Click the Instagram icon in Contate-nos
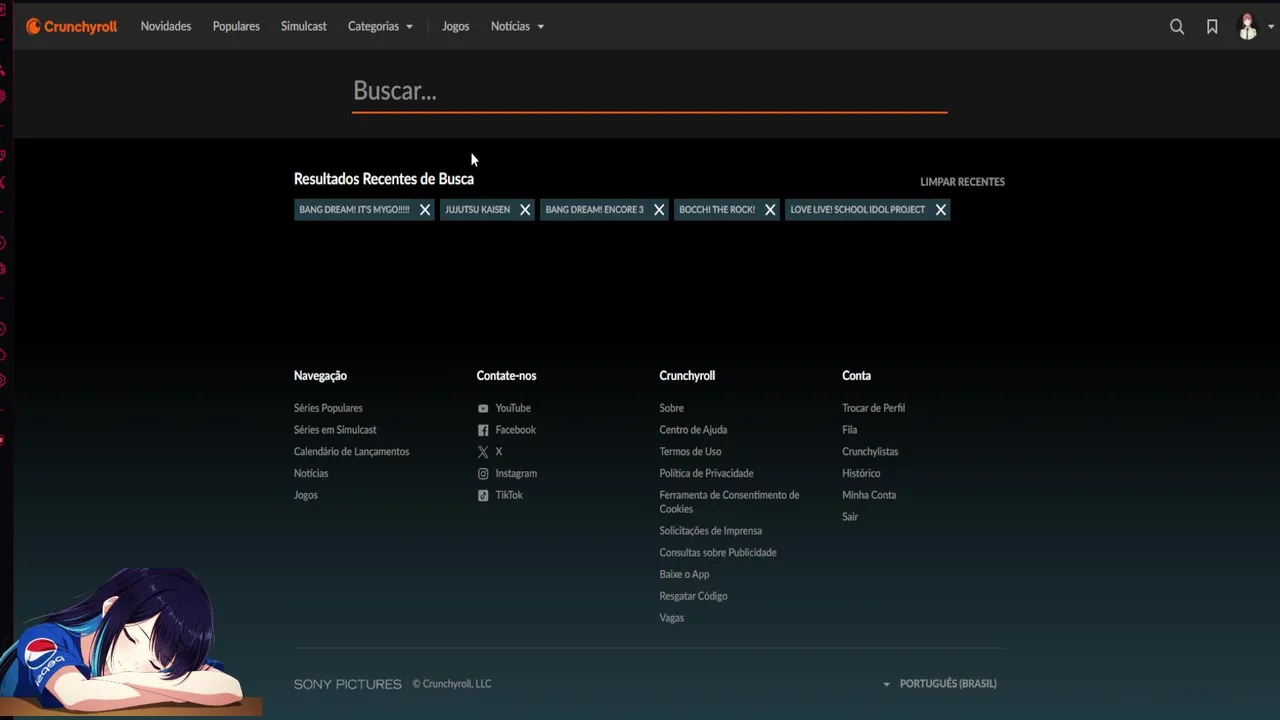 (x=483, y=474)
